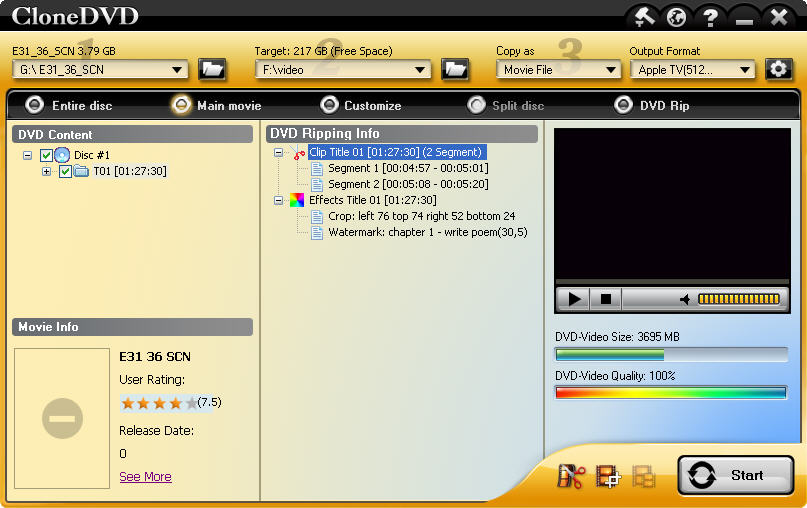
Task: Select Watermark chapter 1 write poem entry
Action: [428, 232]
